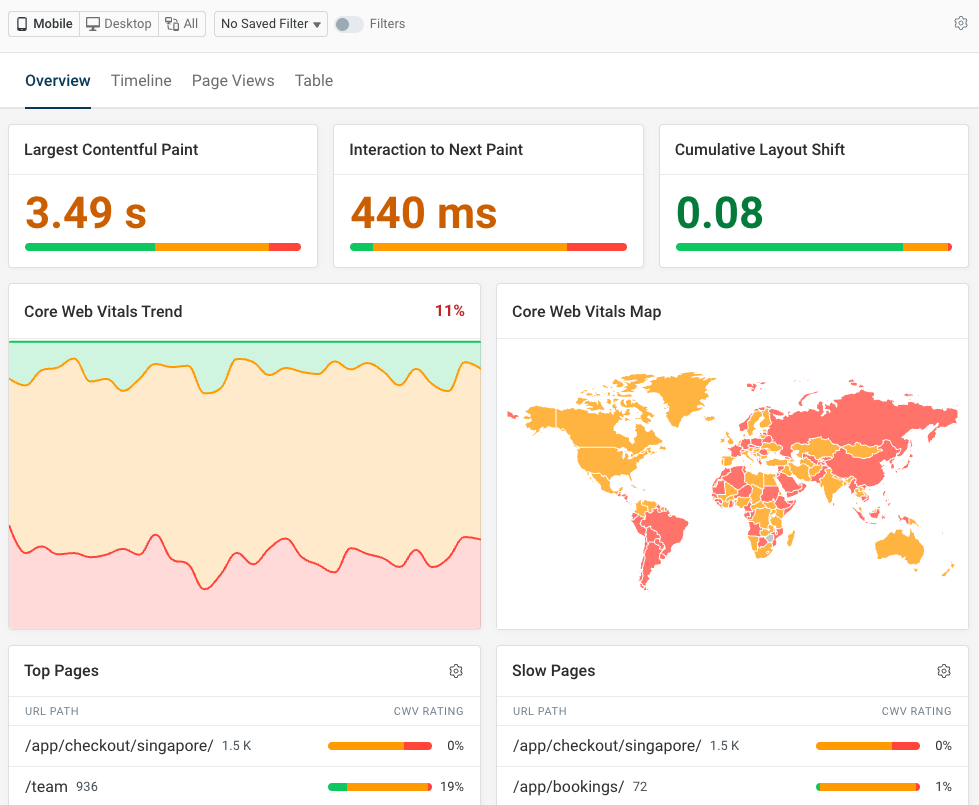Click the red 11% trend indicator
This screenshot has width=979, height=805.
coord(450,311)
